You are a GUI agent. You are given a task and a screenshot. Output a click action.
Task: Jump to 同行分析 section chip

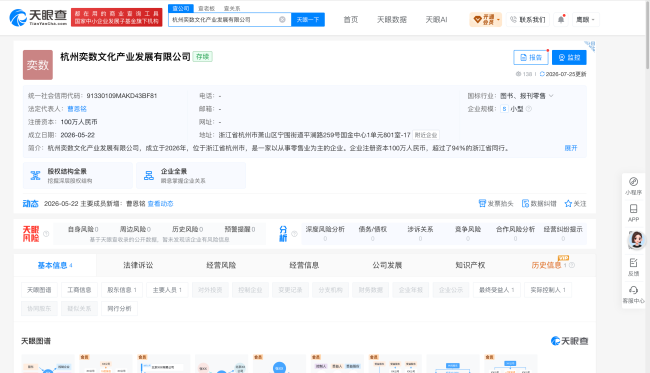[119, 308]
